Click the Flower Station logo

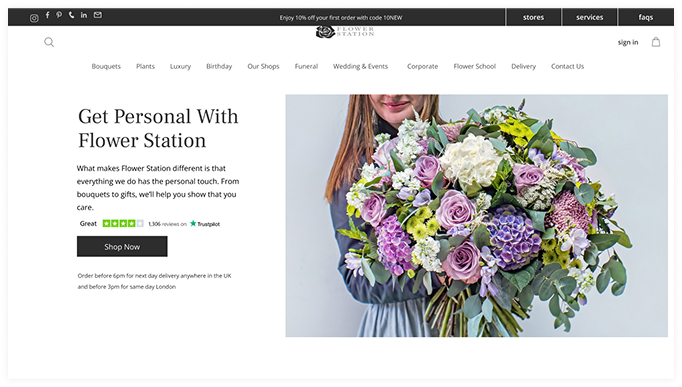(x=345, y=32)
